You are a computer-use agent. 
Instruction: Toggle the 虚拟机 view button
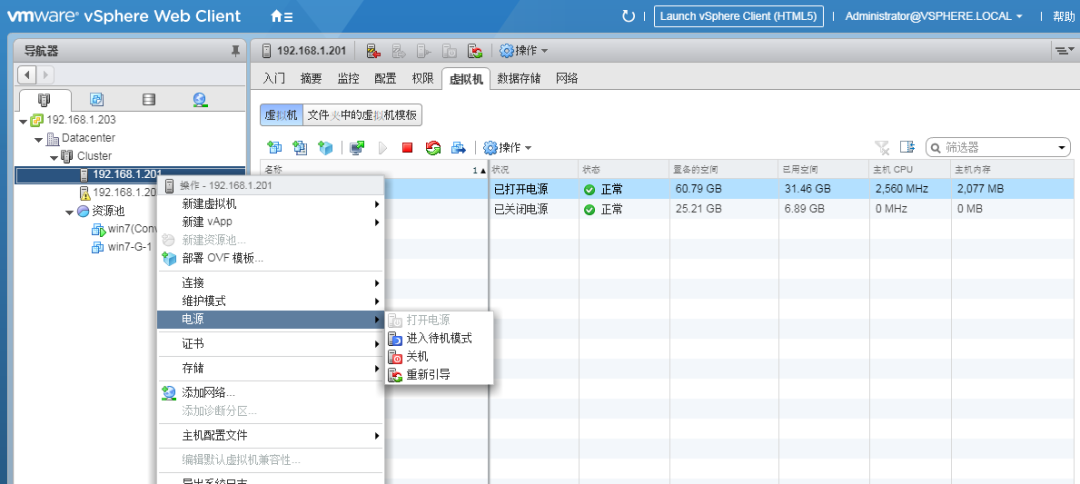click(x=281, y=115)
